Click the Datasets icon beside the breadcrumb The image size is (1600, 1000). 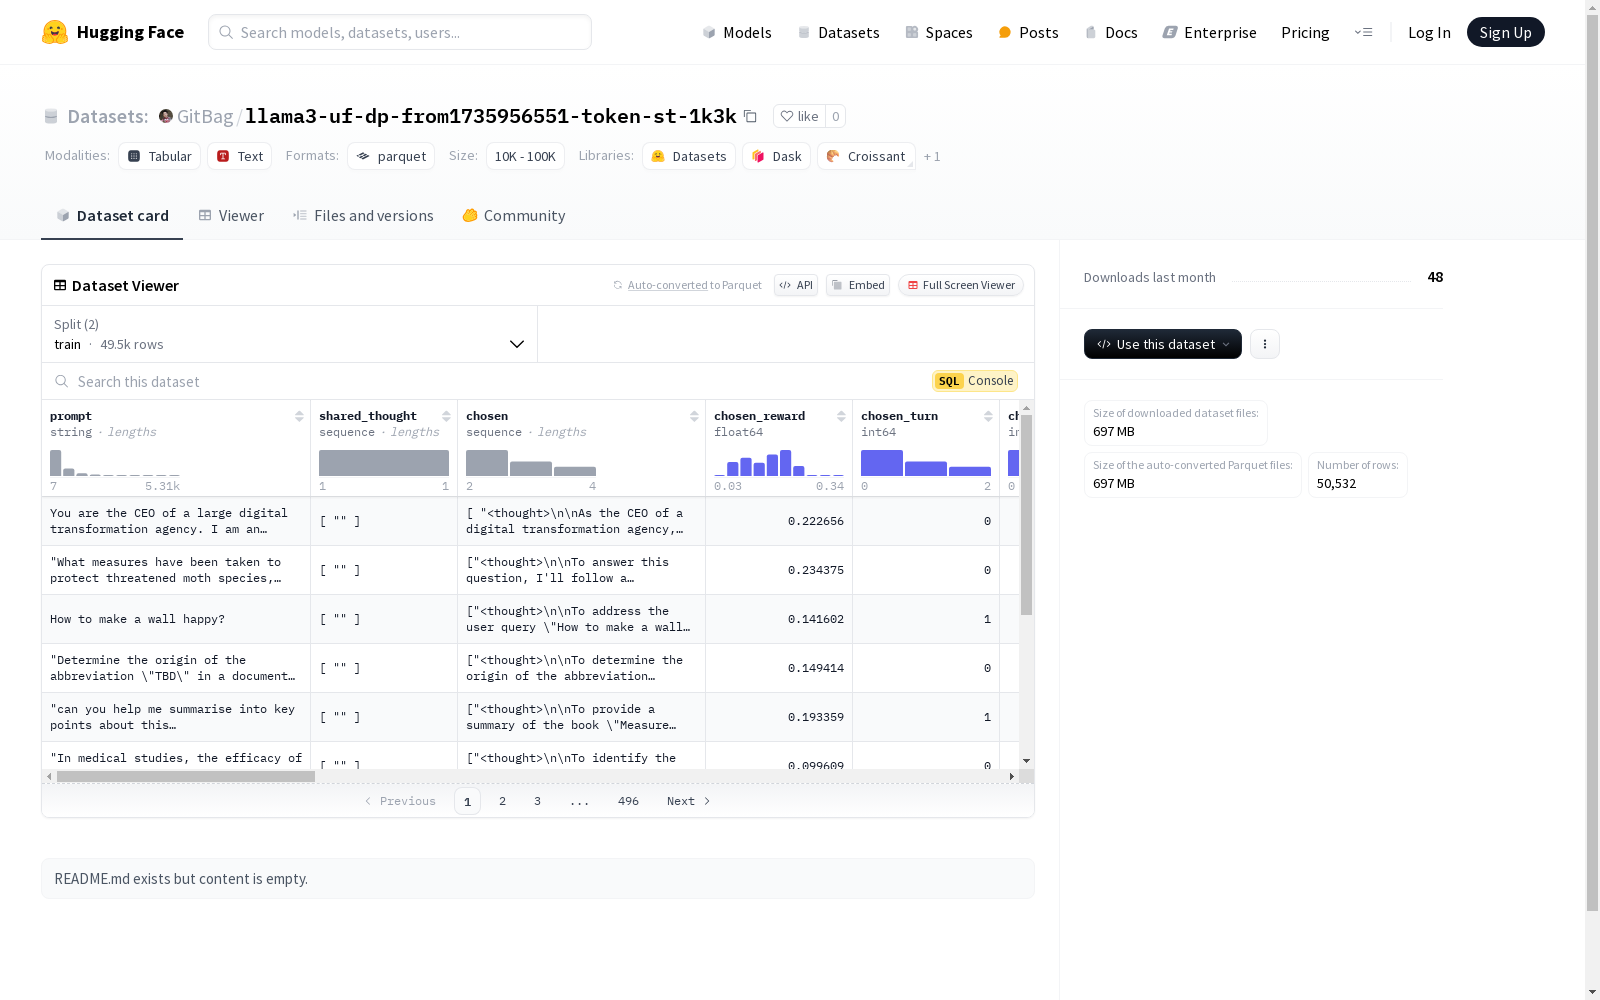click(x=51, y=116)
